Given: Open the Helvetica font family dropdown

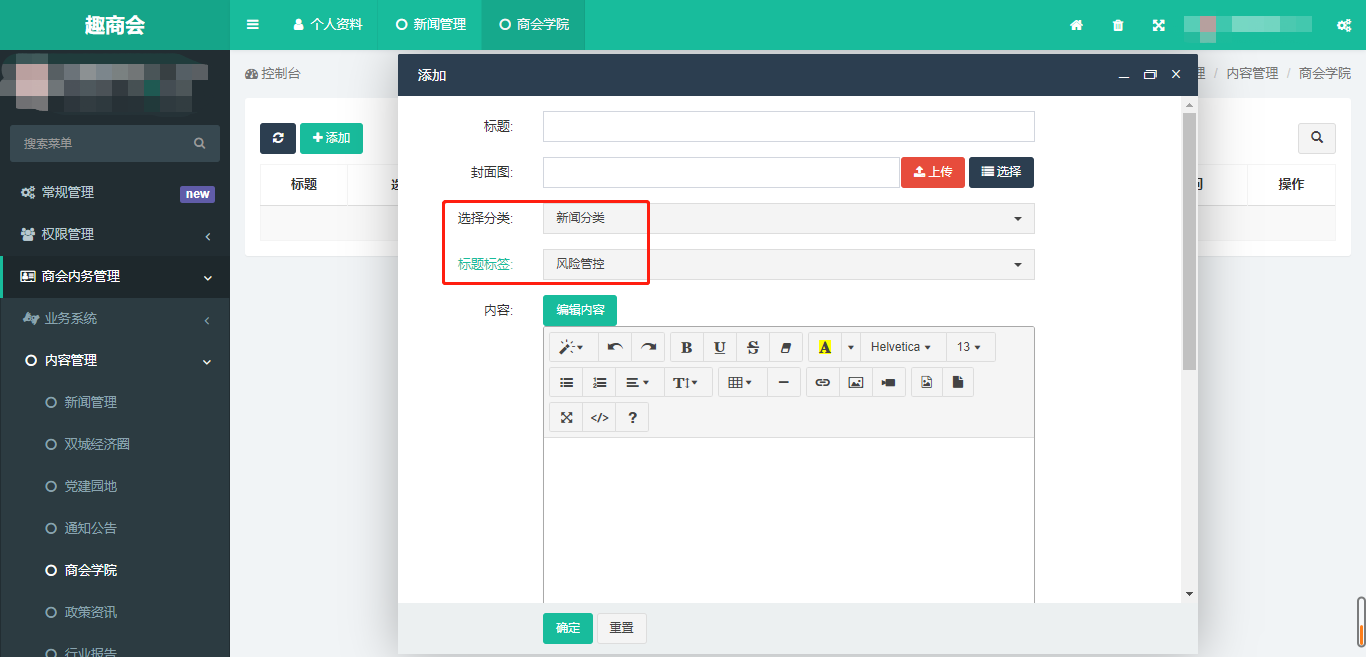Looking at the screenshot, I should click(901, 347).
